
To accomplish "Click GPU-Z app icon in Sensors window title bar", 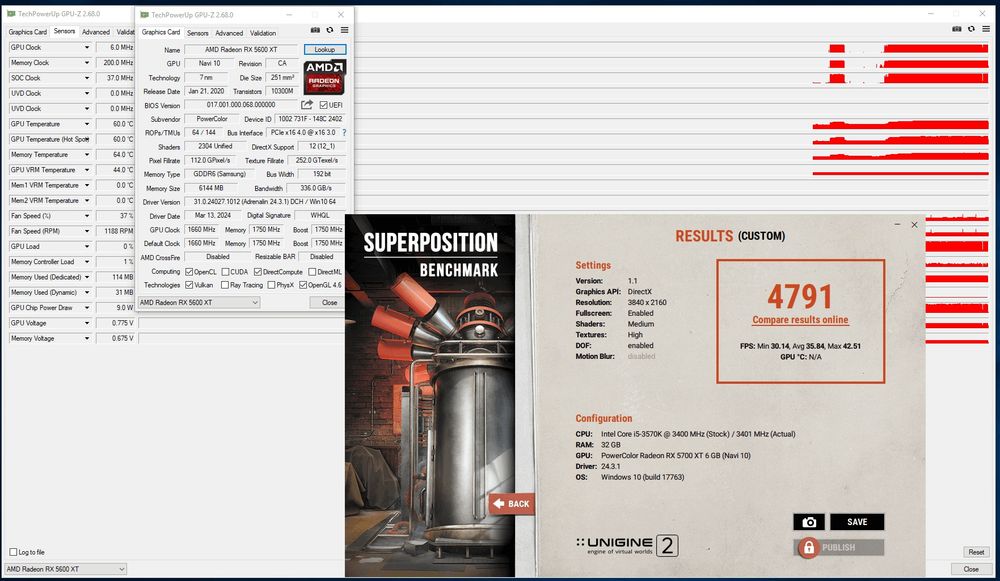I will coord(11,13).
